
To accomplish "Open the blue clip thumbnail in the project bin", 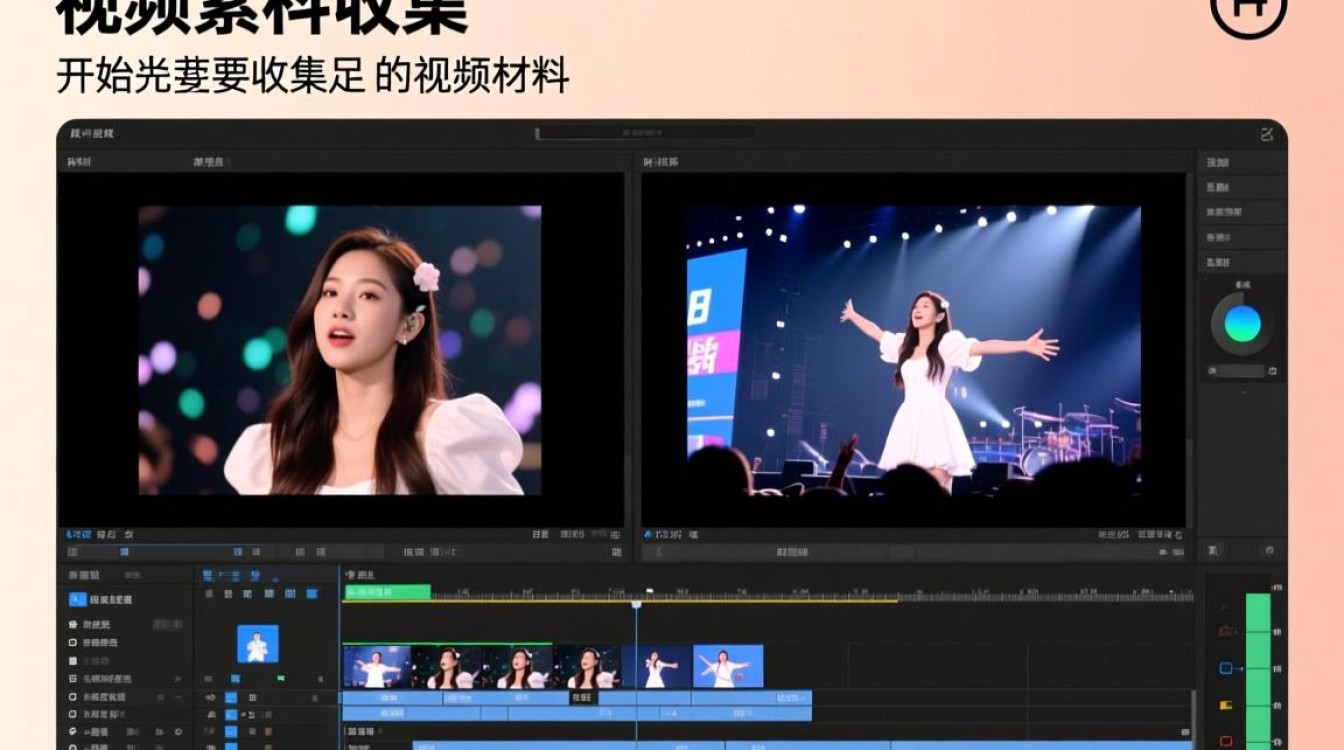I will [x=258, y=644].
